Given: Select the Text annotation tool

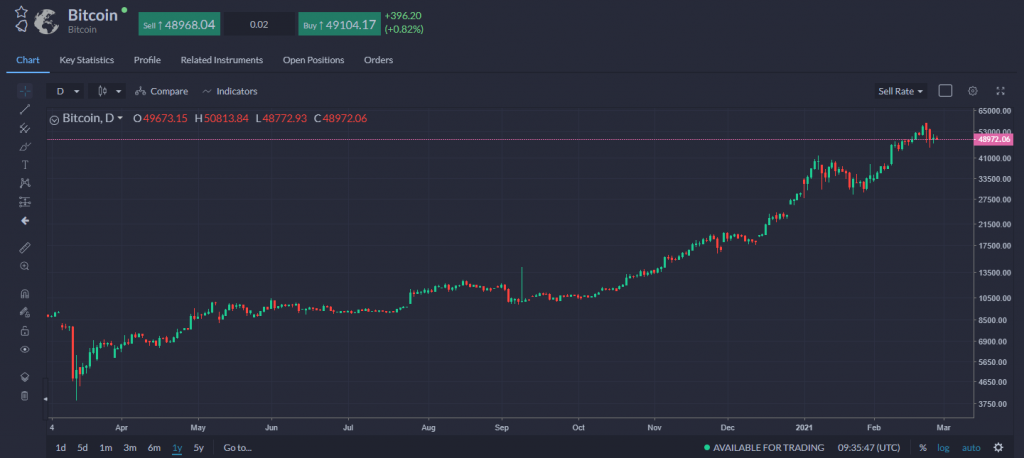Looking at the screenshot, I should click(25, 165).
